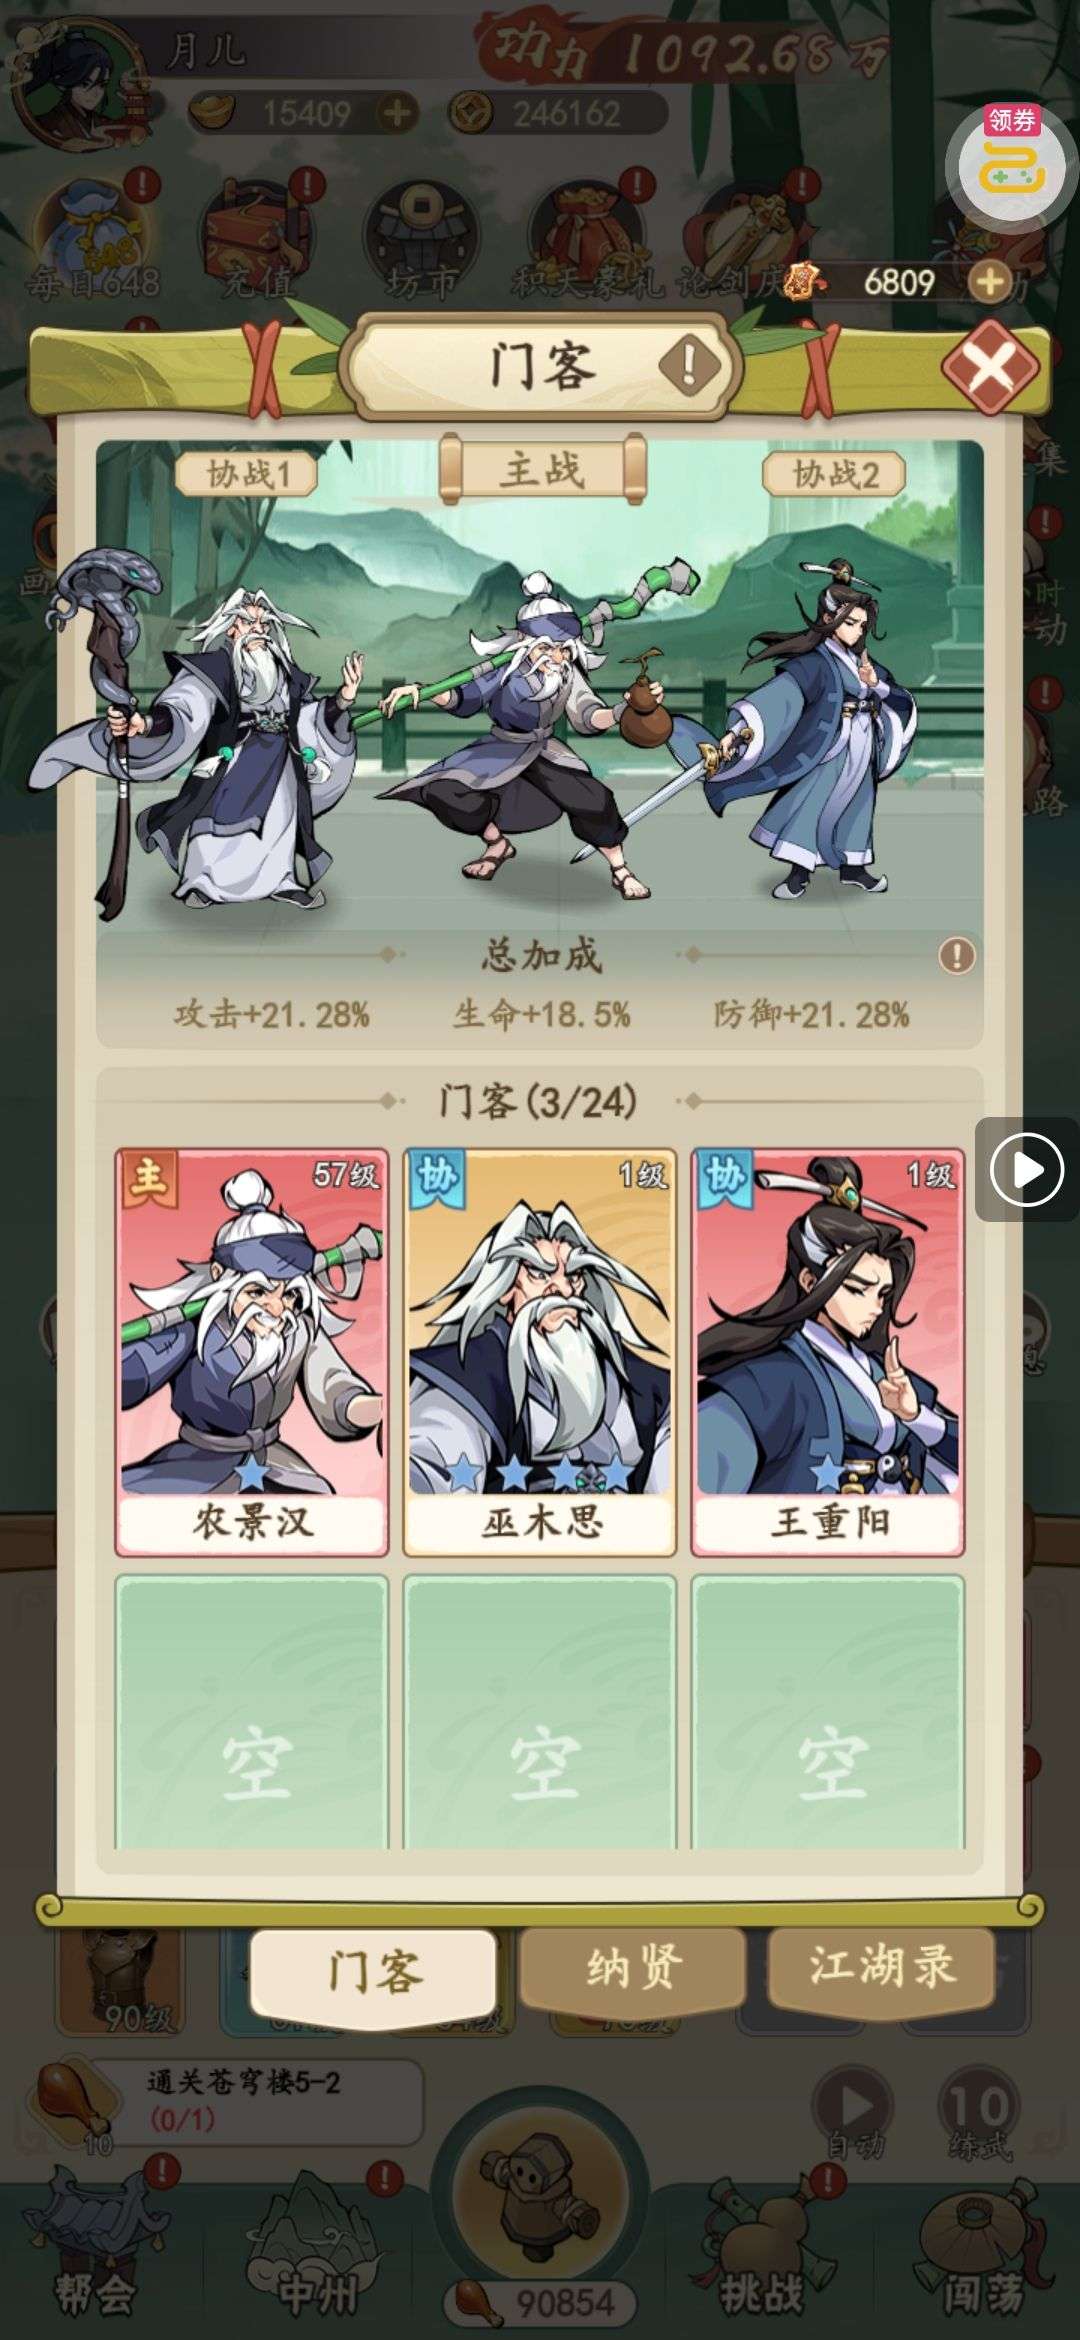The width and height of the screenshot is (1080, 2340).
Task: Select the 王重阳 retainer card
Action: click(828, 1352)
